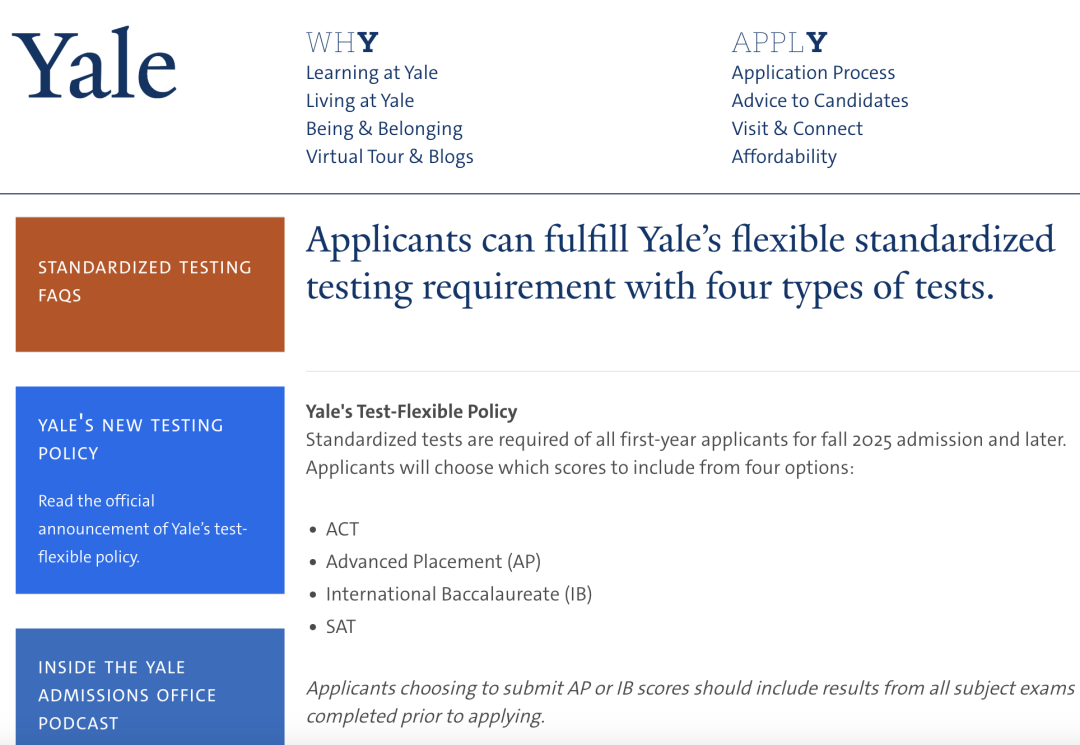Viewport: 1080px width, 745px height.
Task: Read the official test-flexible policy announcement
Action: (143, 529)
